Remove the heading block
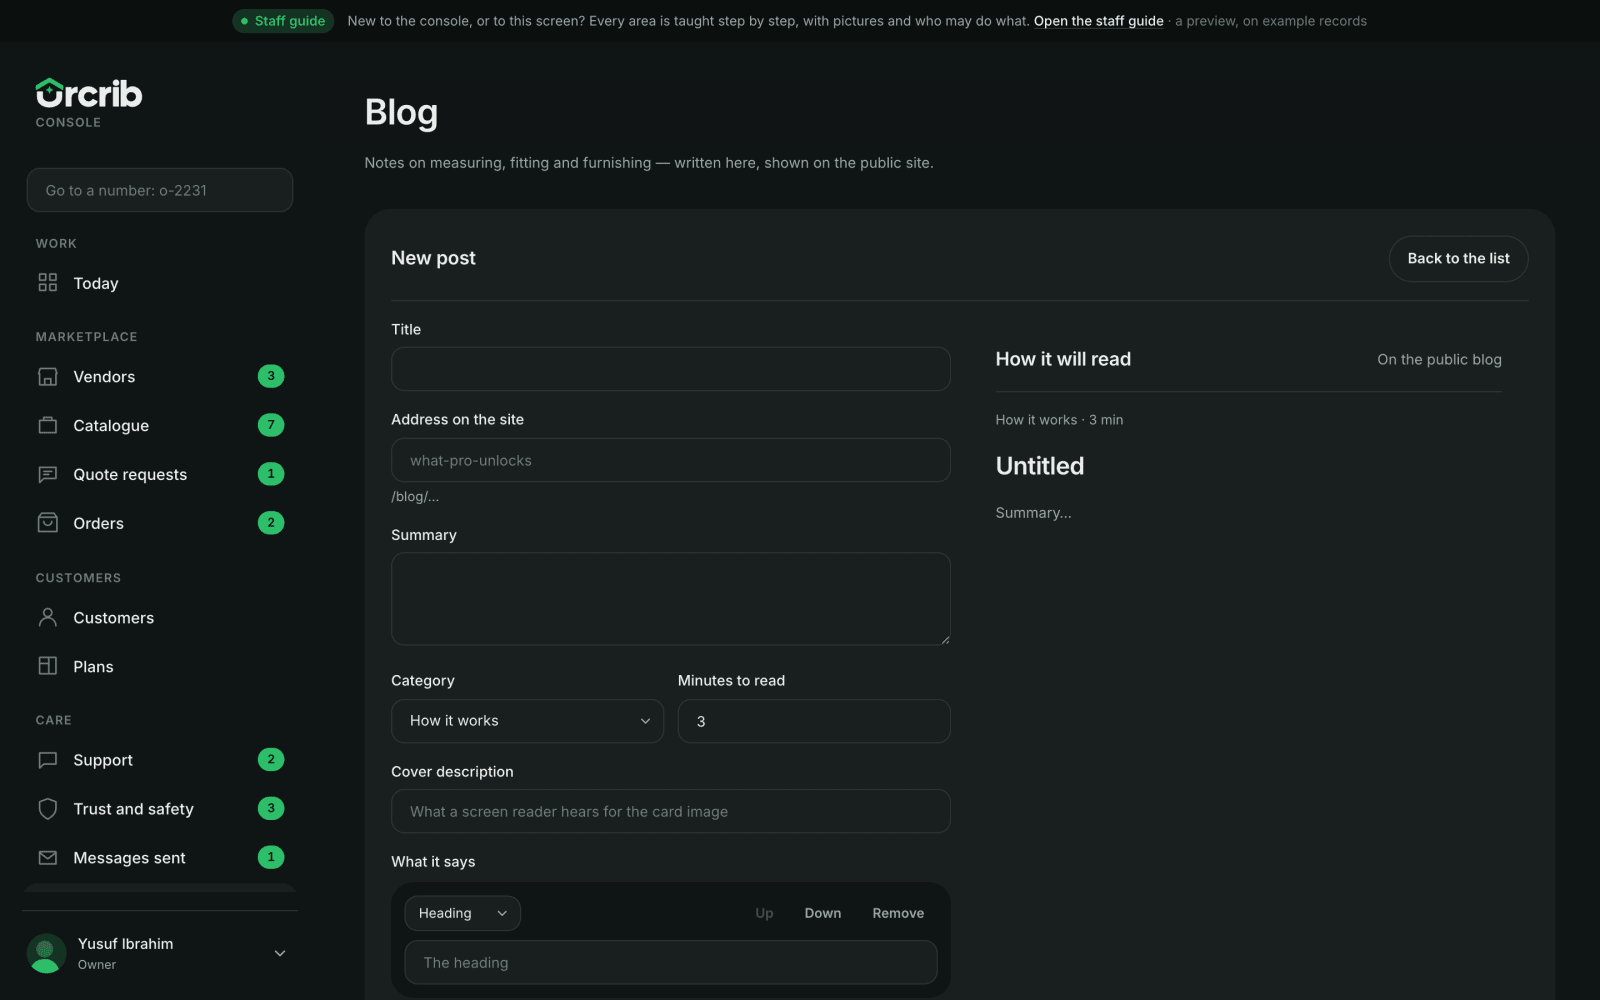 898,913
